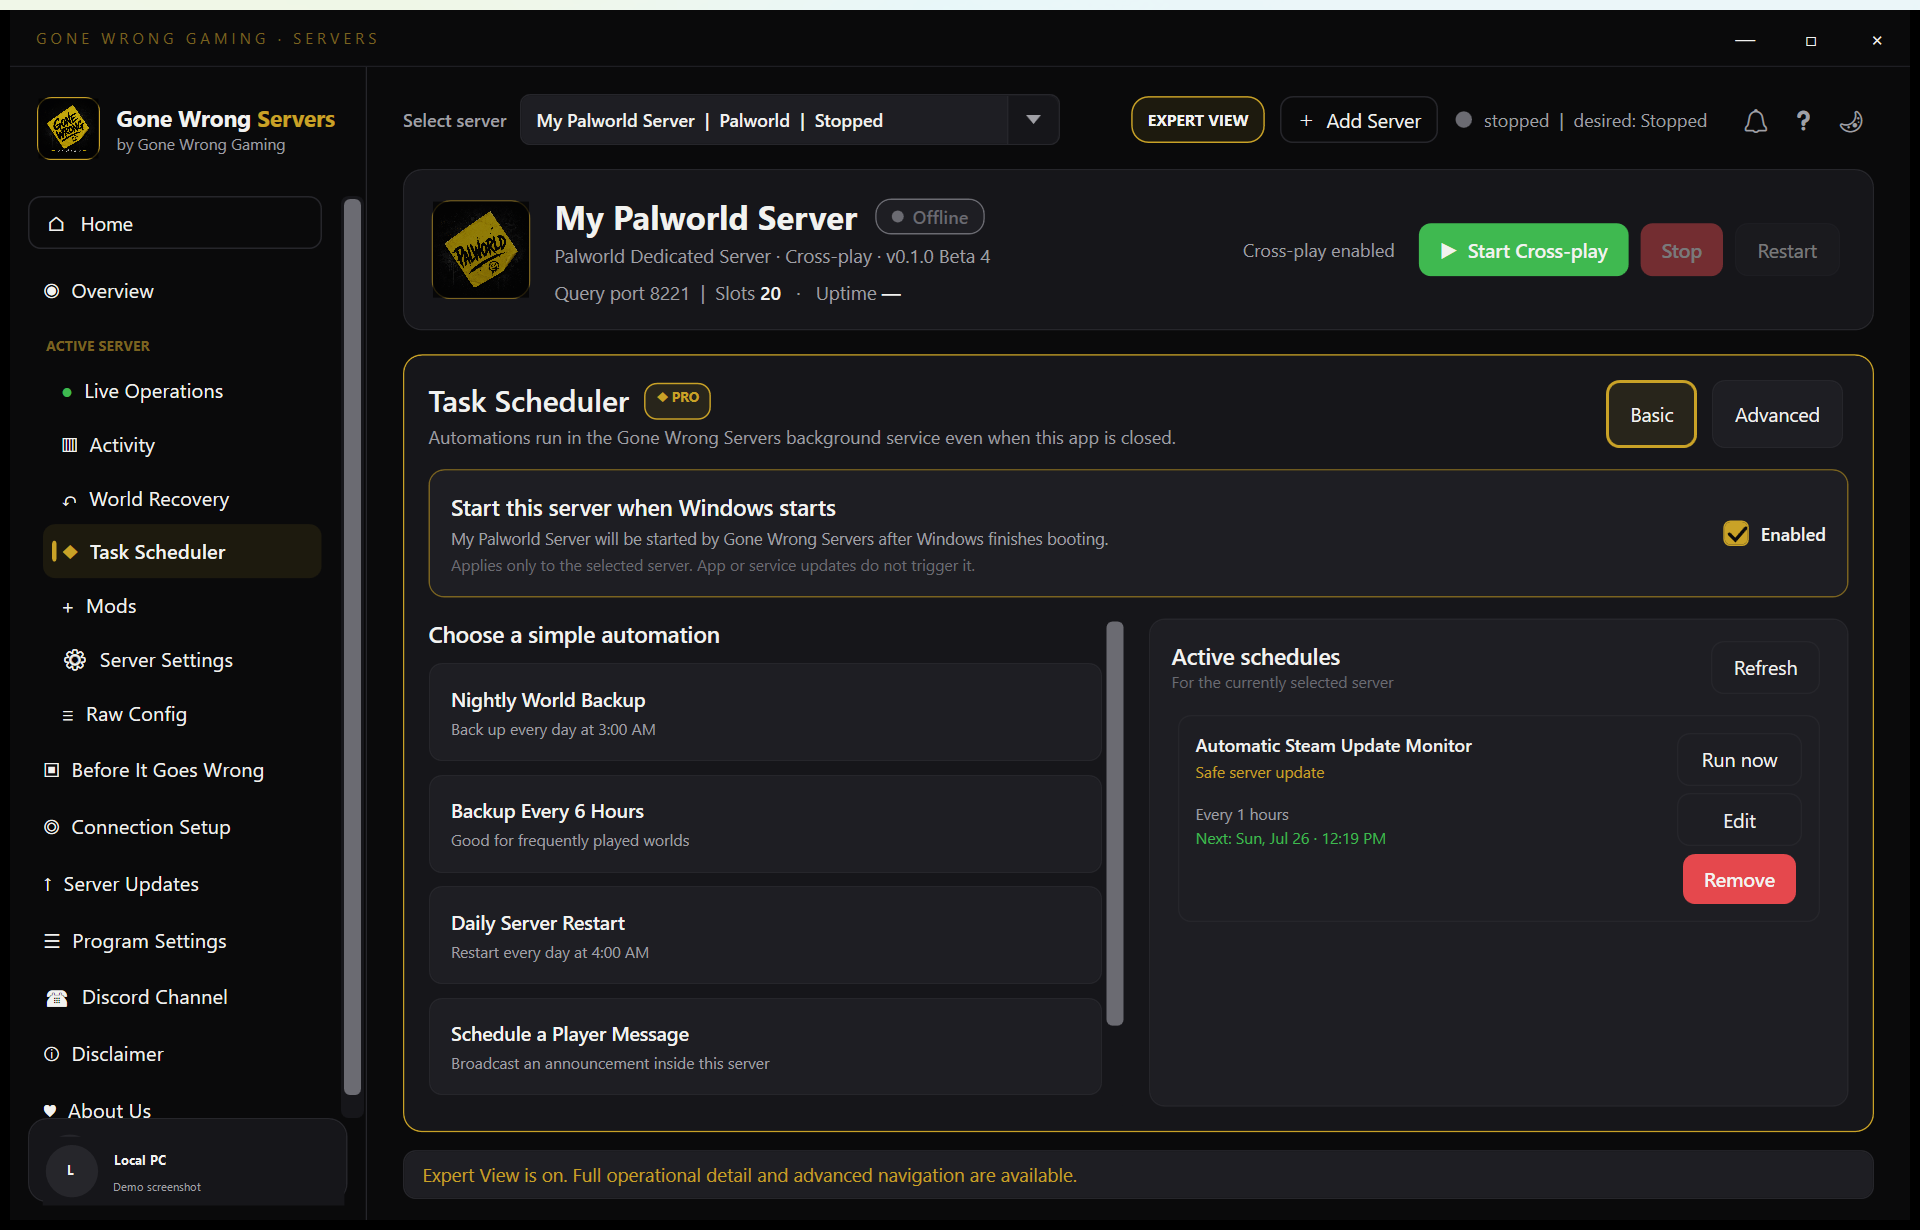Click the Discord Channel icon
Image resolution: width=1920 pixels, height=1230 pixels.
[x=57, y=998]
